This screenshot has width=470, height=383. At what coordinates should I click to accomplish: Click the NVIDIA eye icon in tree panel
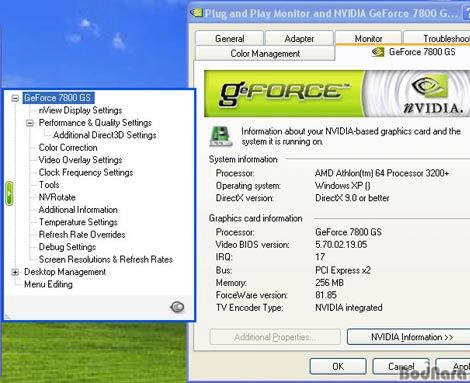tap(177, 307)
